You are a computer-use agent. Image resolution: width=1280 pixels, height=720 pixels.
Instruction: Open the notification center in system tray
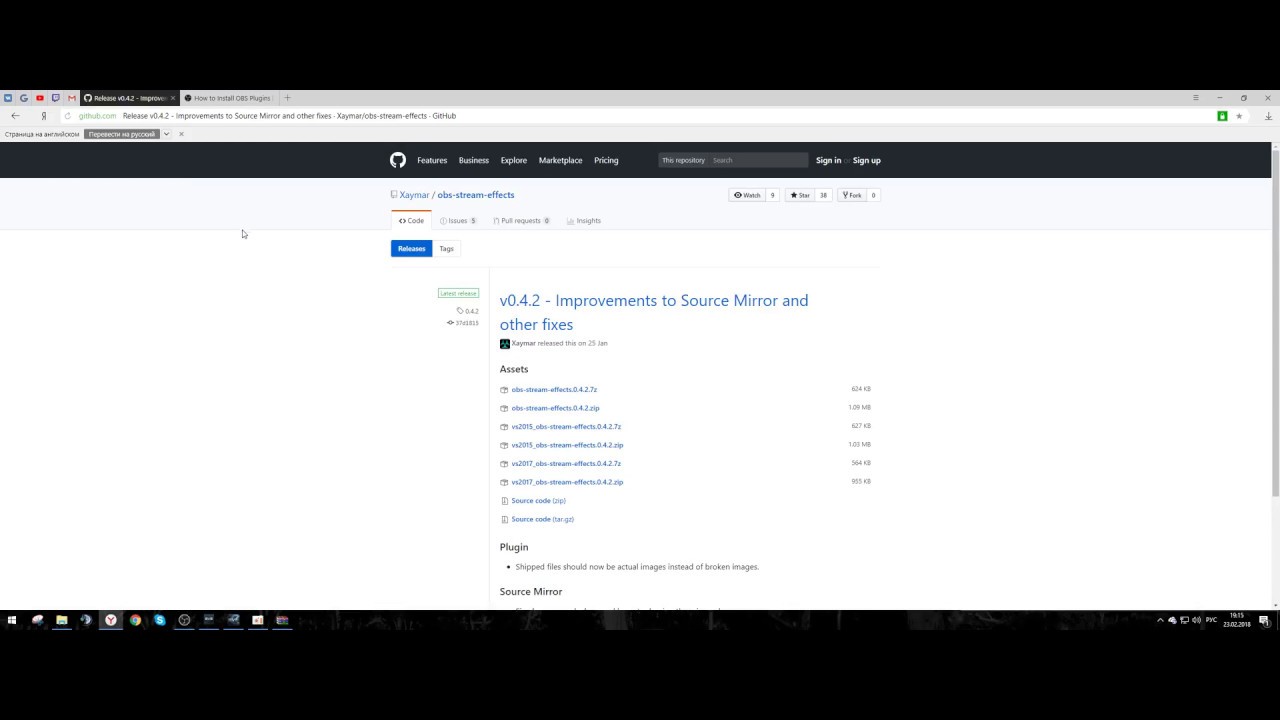coord(1265,621)
